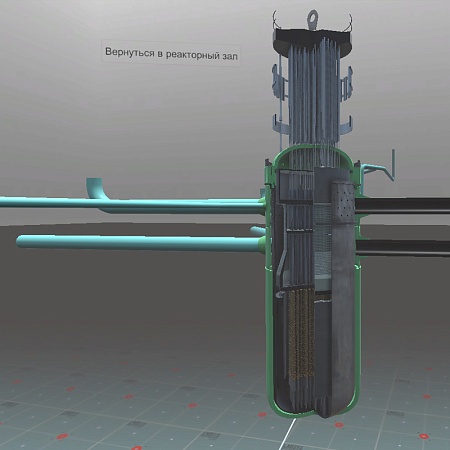The width and height of the screenshot is (450, 450).
Task: Select the curved cyan pipe elbow
Action: pos(96,188)
